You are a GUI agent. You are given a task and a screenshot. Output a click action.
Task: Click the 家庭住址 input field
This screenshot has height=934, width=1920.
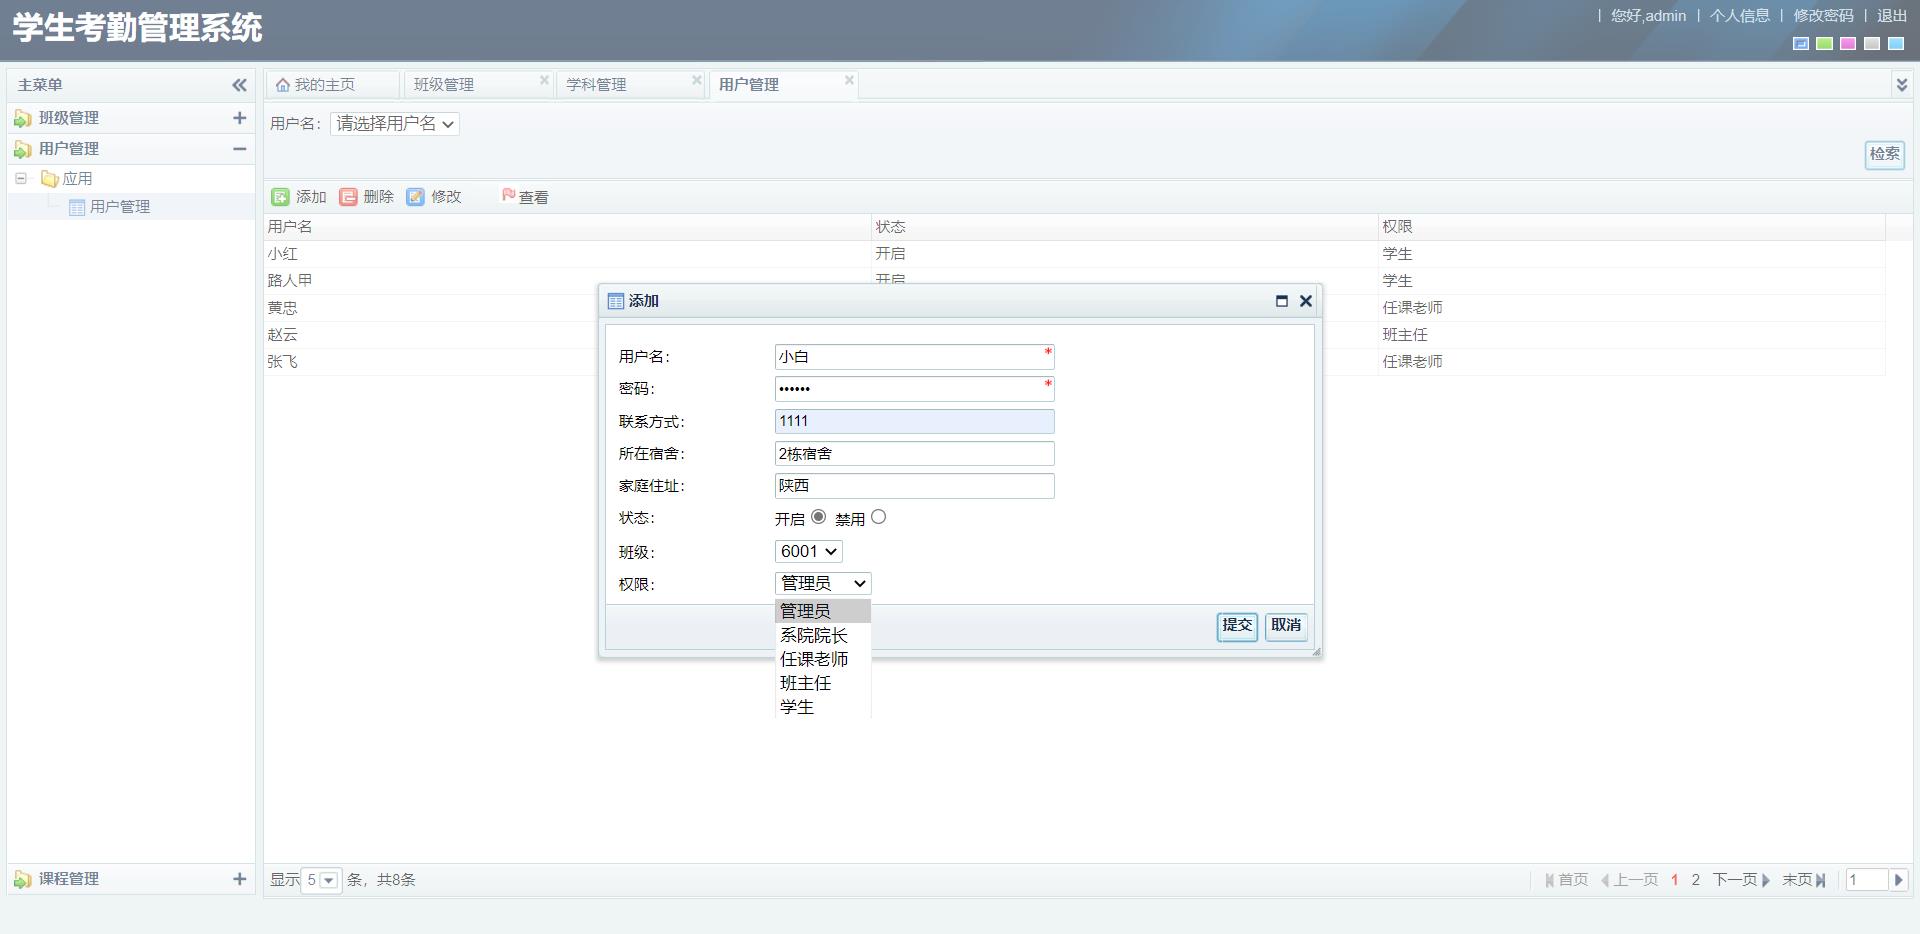point(914,486)
